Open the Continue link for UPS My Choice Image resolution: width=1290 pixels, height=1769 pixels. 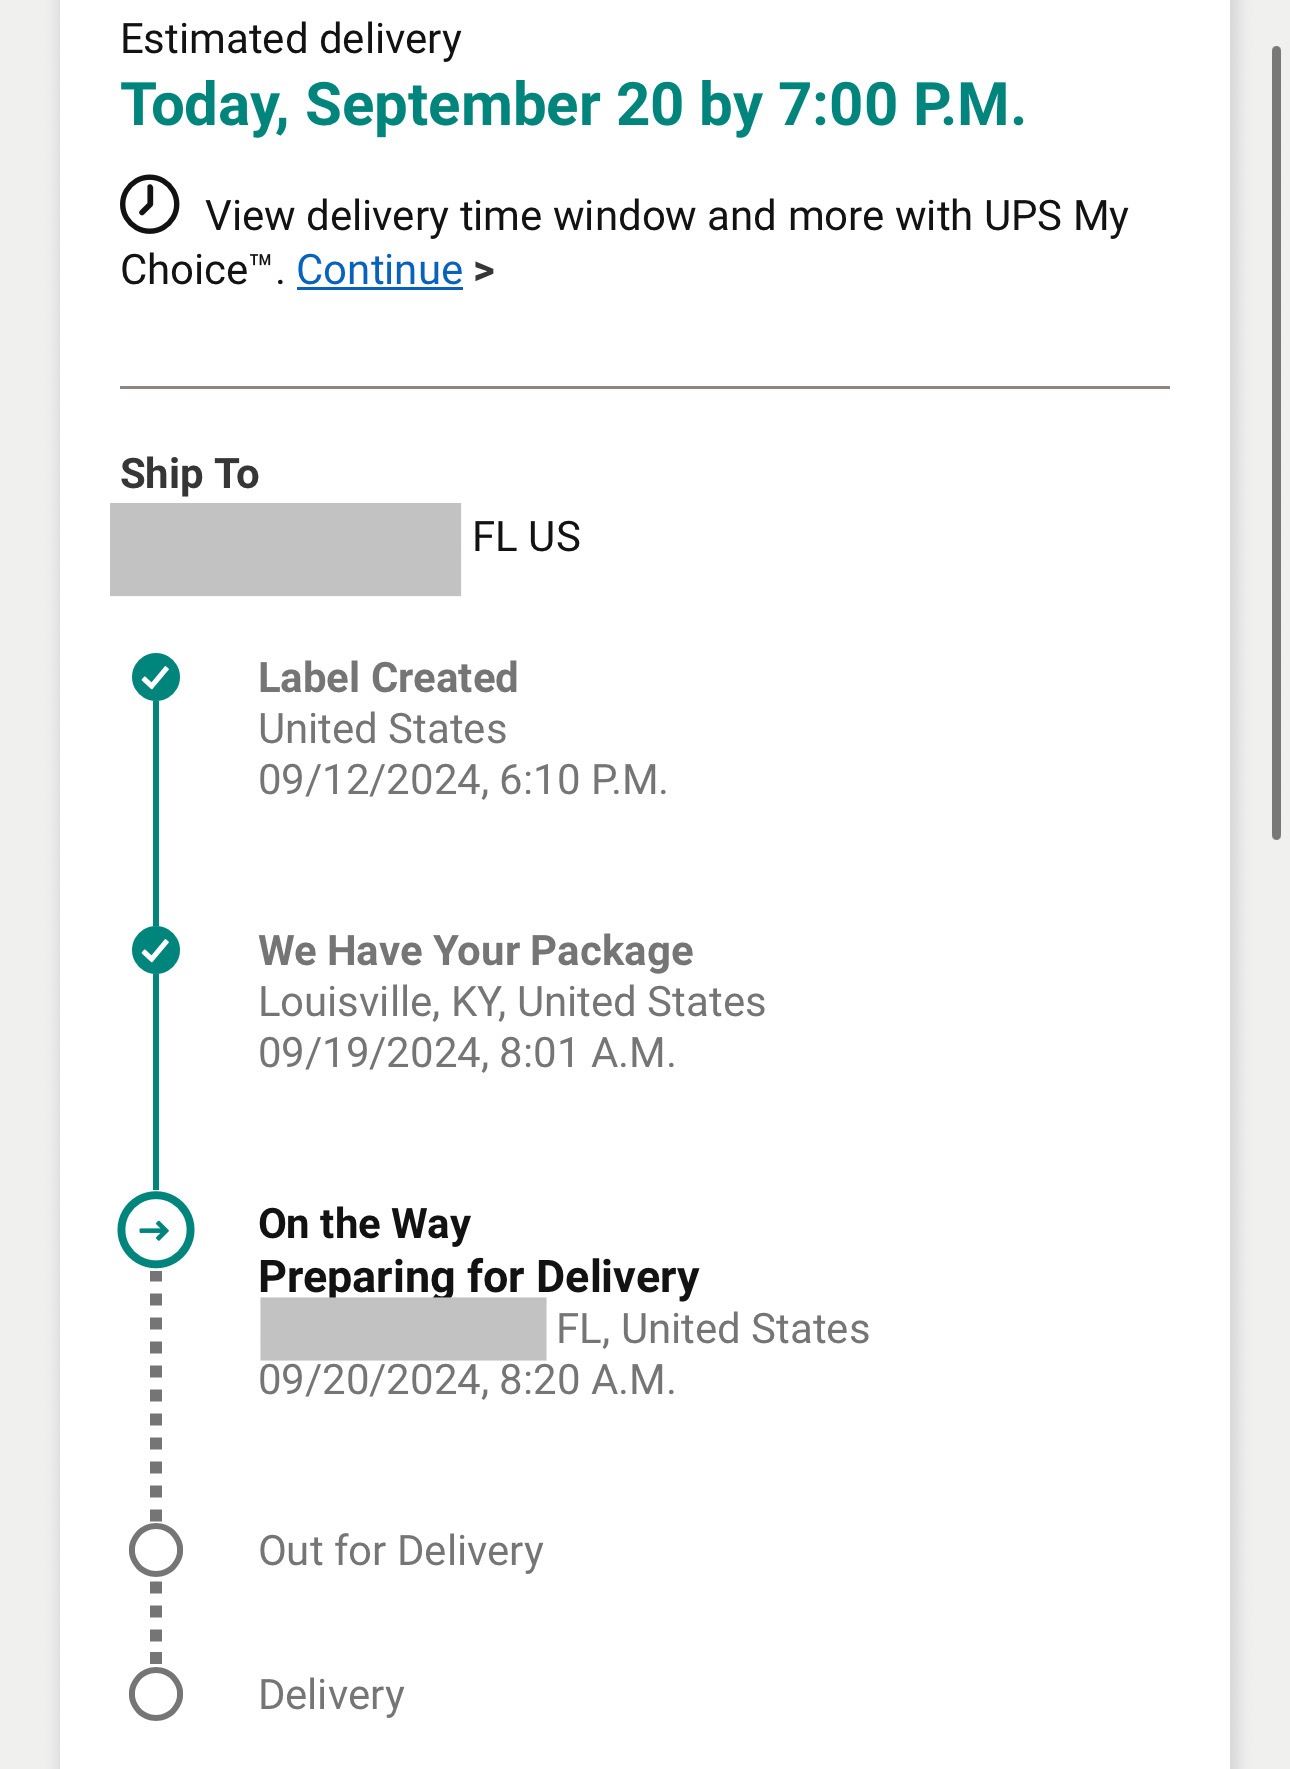pos(380,270)
